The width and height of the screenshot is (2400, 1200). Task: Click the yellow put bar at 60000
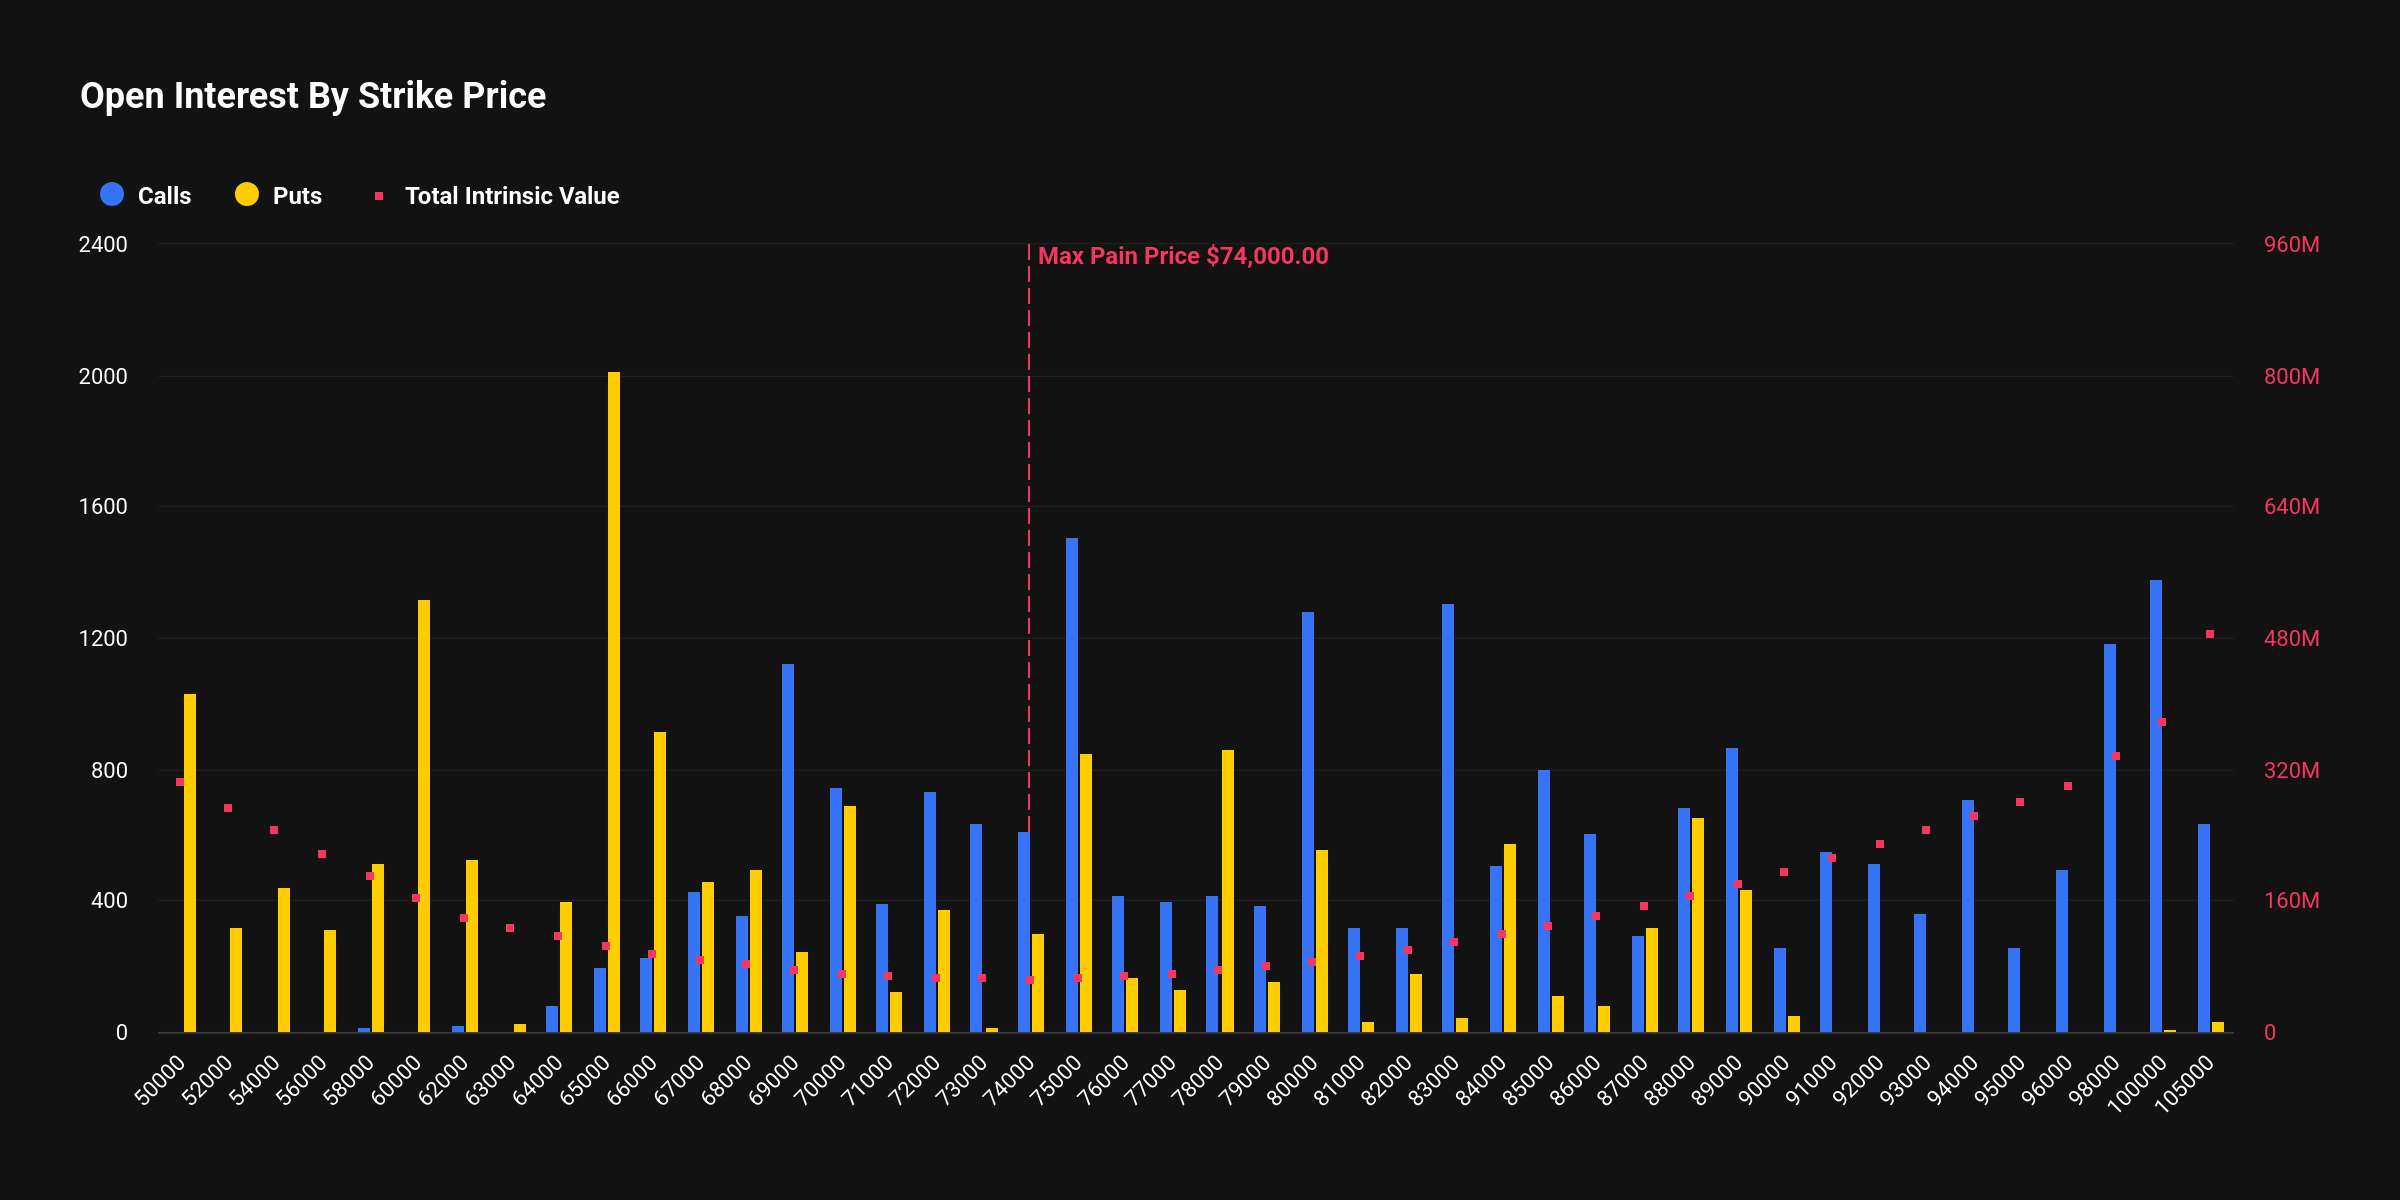tap(424, 815)
